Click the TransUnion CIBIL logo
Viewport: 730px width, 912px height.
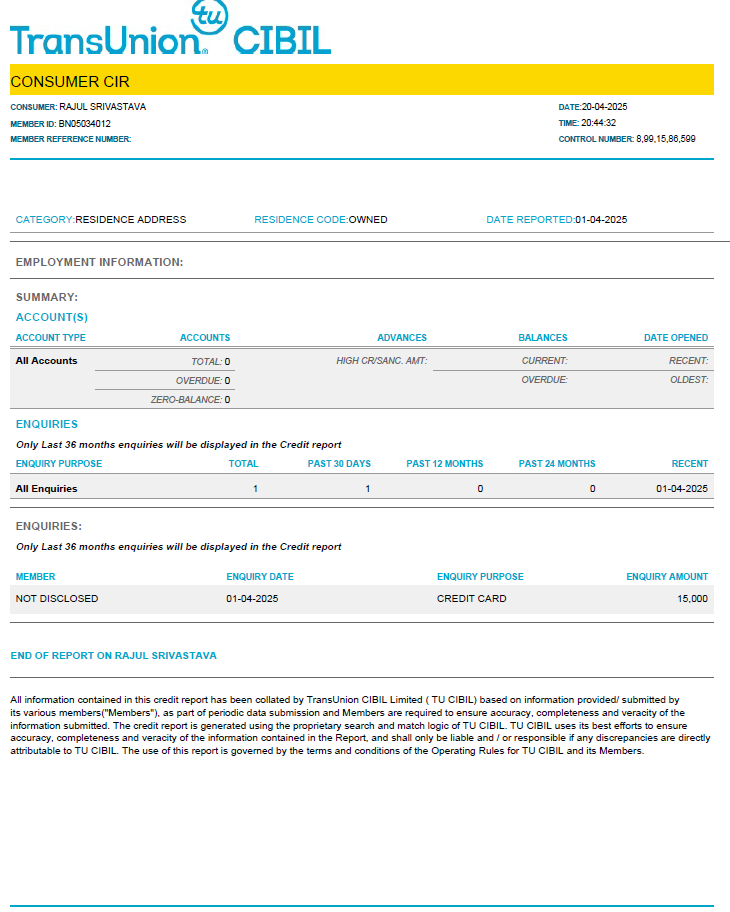pos(170,28)
